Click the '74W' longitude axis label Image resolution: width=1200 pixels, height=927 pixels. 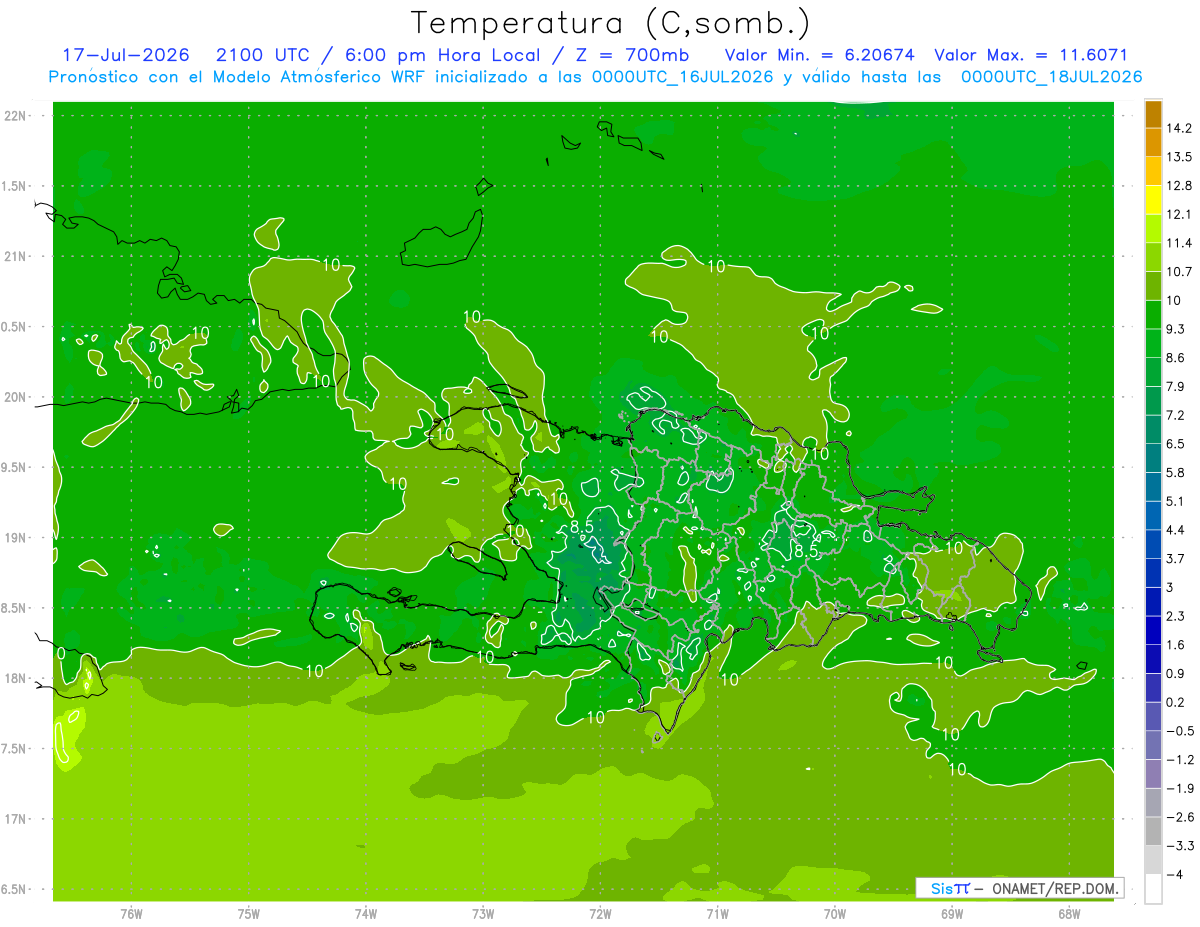pos(366,913)
